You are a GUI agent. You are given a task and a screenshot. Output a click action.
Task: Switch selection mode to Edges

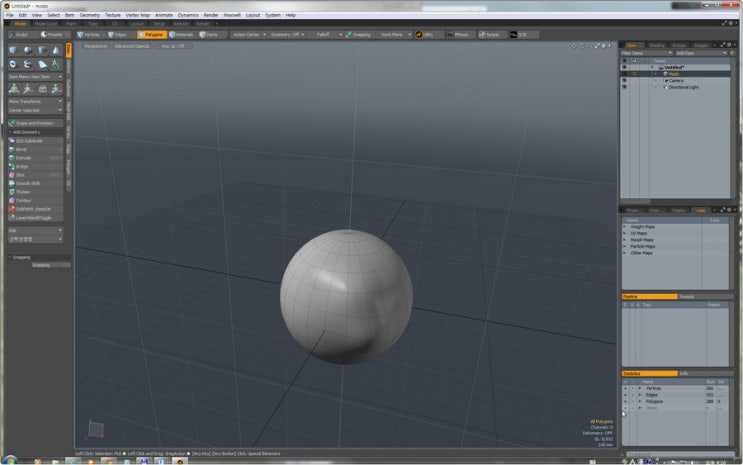118,35
